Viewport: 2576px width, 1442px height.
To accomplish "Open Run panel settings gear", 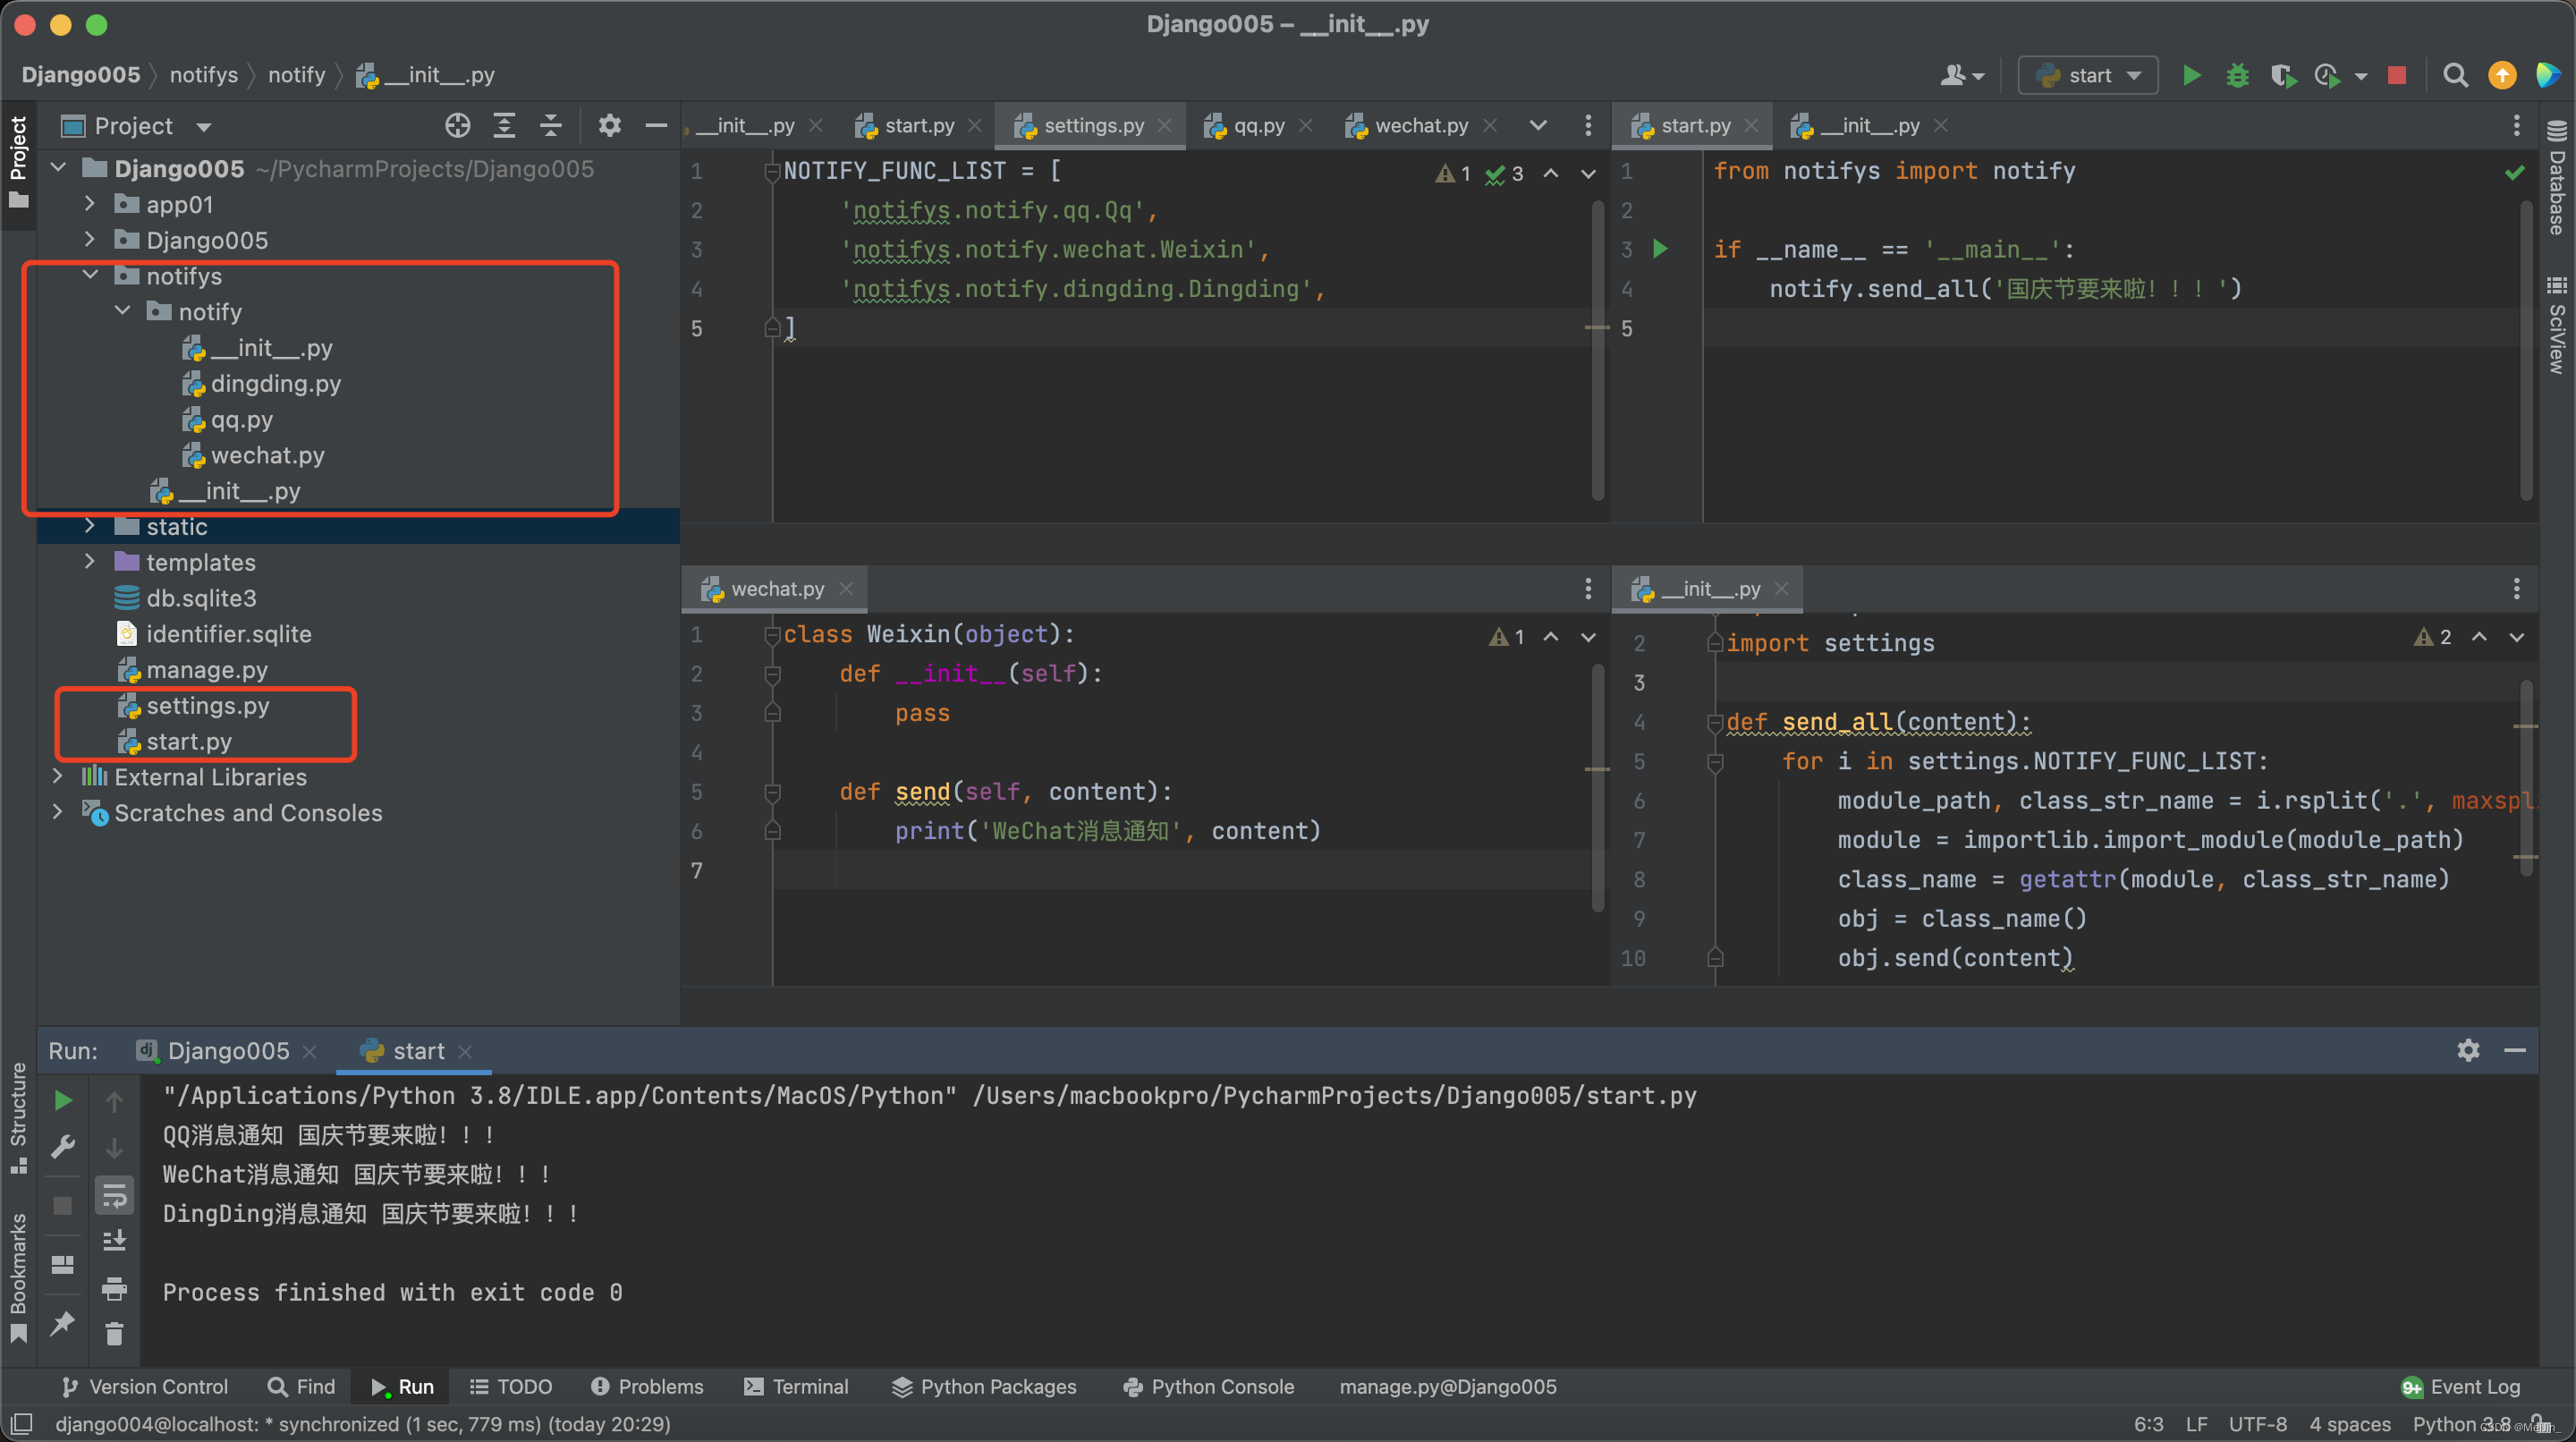I will point(2467,1050).
